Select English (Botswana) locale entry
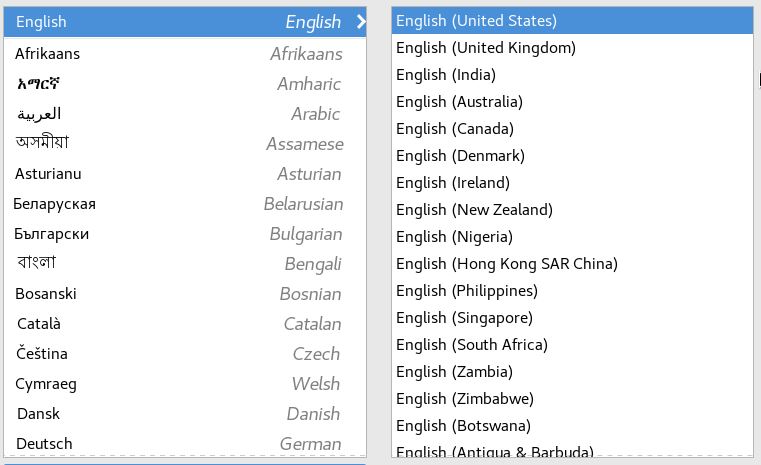Image resolution: width=761 pixels, height=465 pixels. point(461,426)
